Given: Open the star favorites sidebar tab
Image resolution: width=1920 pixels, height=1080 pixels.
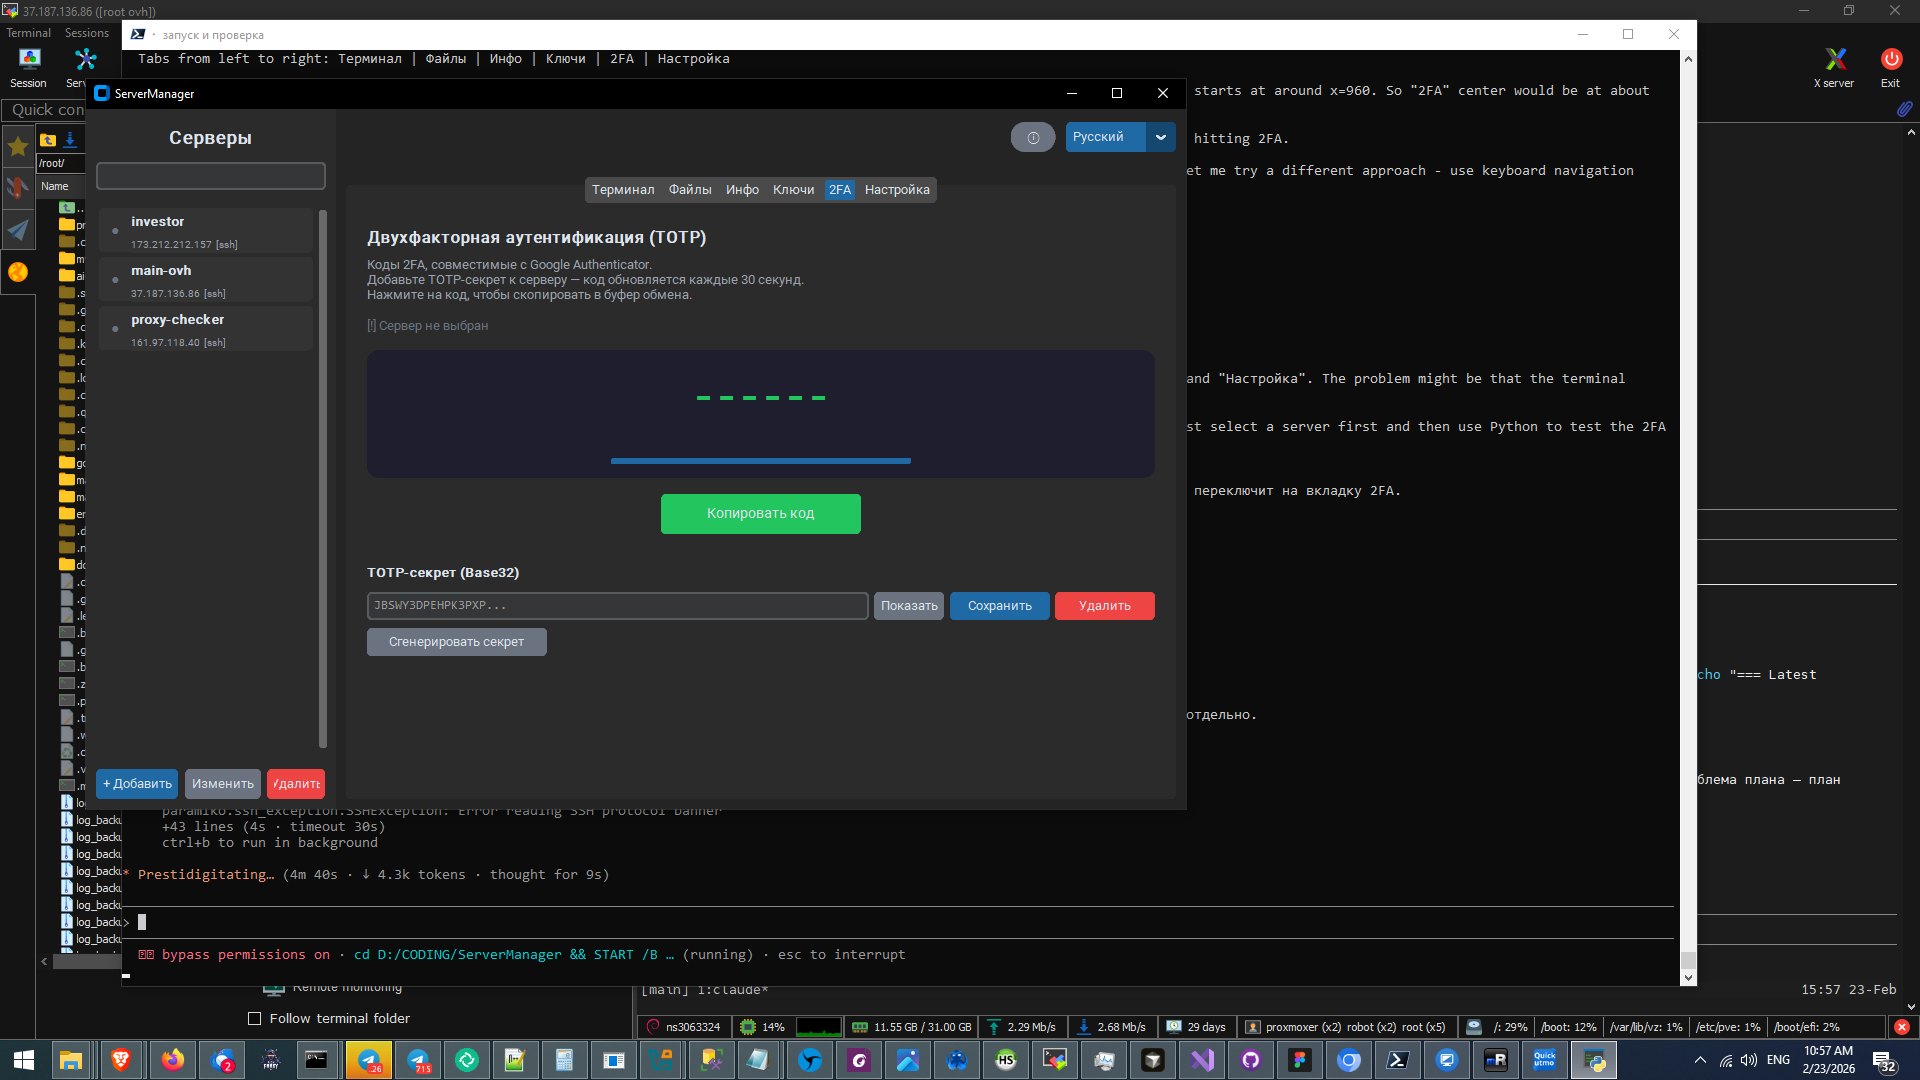Looking at the screenshot, I should click(x=18, y=147).
